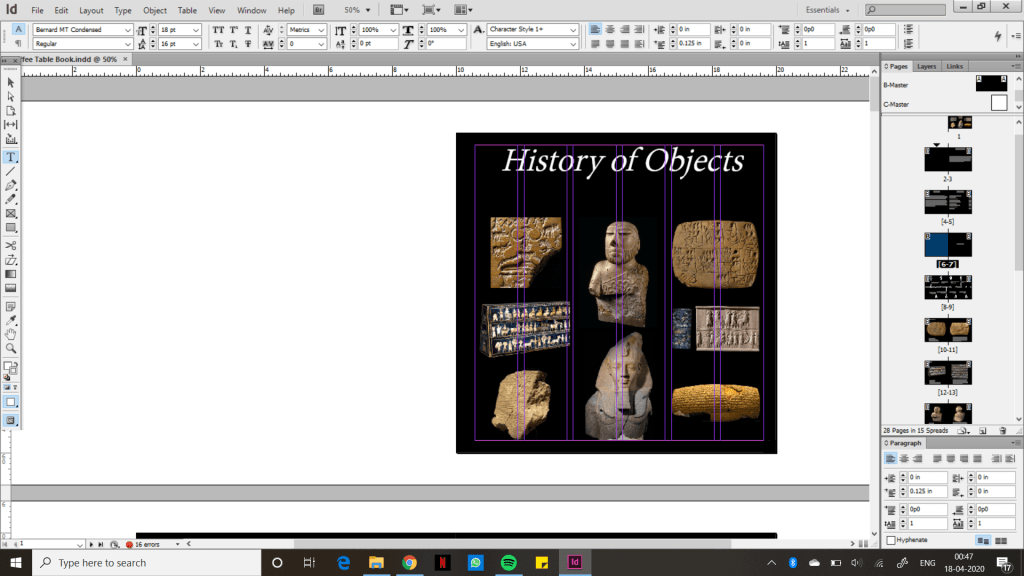Open Spotify from the Windows taskbar
This screenshot has width=1024, height=576.
click(x=507, y=562)
